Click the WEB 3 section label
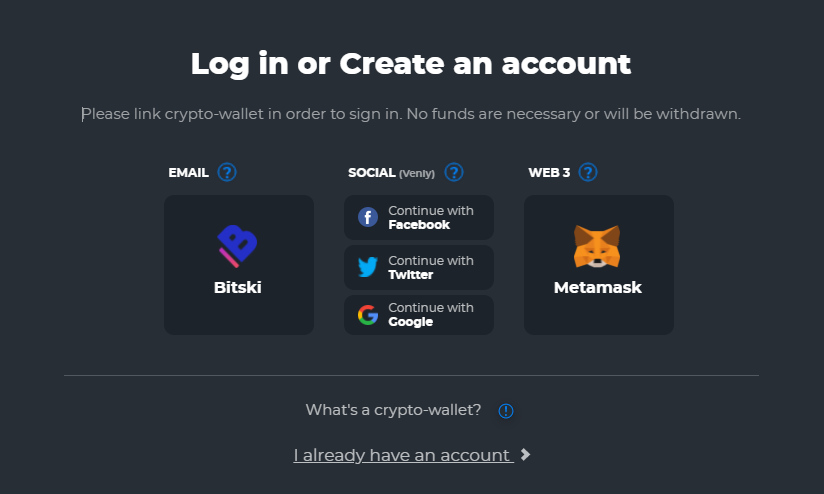 549,173
